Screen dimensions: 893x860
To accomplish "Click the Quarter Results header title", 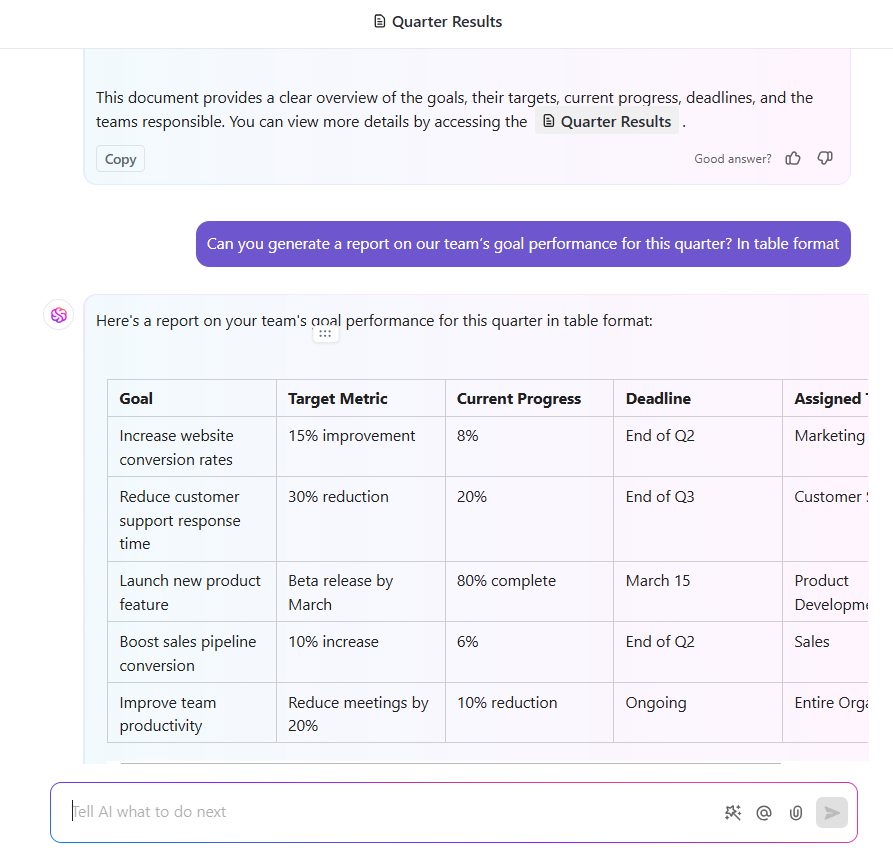I will (447, 21).
